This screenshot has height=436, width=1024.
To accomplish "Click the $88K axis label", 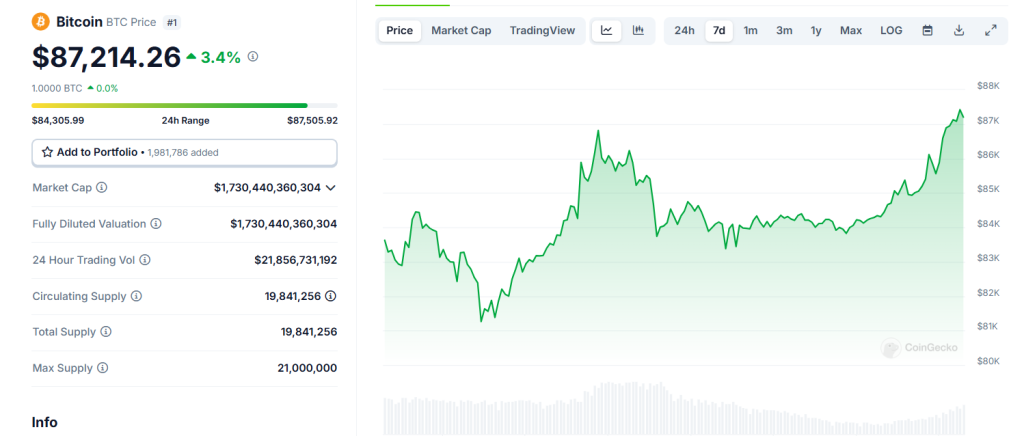I will 988,86.
